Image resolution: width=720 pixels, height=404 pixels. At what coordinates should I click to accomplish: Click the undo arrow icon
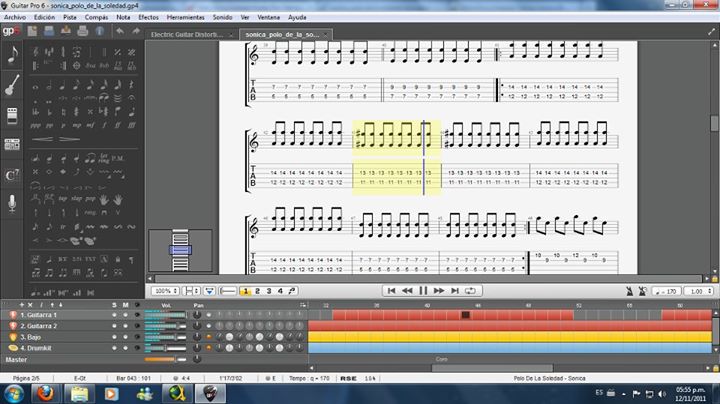click(119, 32)
